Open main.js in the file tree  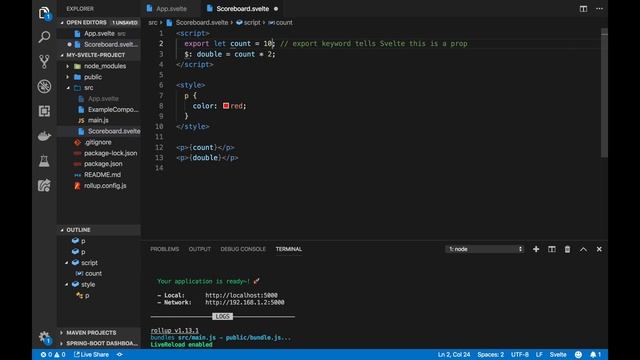point(99,120)
